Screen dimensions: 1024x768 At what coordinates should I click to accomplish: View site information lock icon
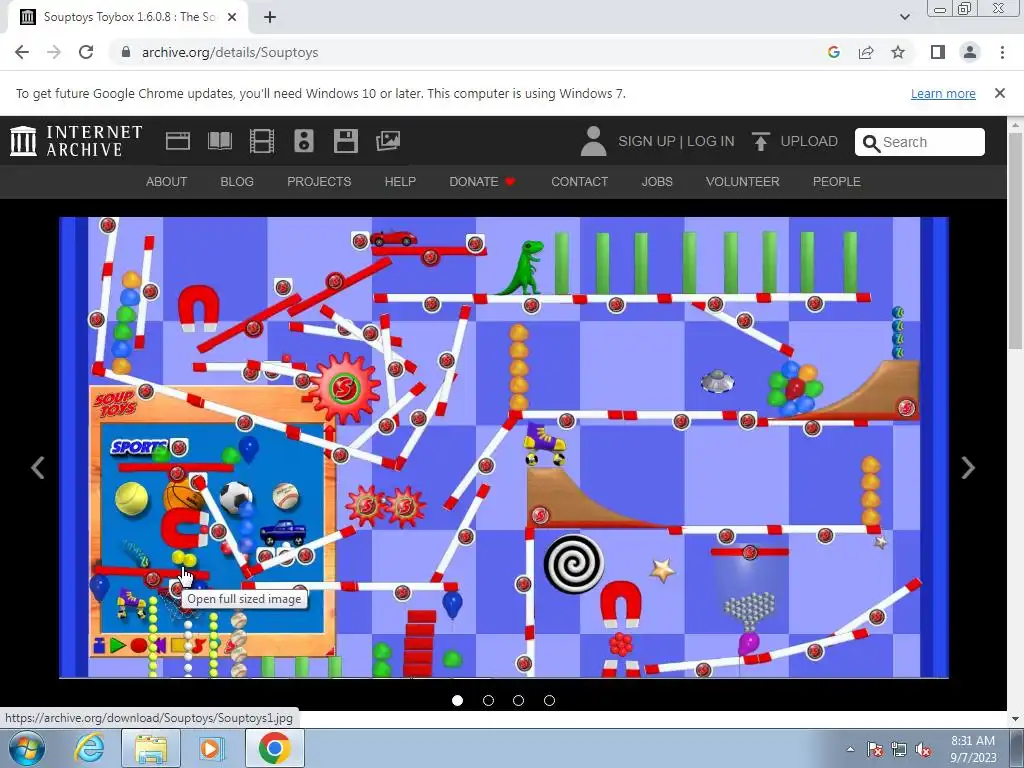pyautogui.click(x=126, y=52)
